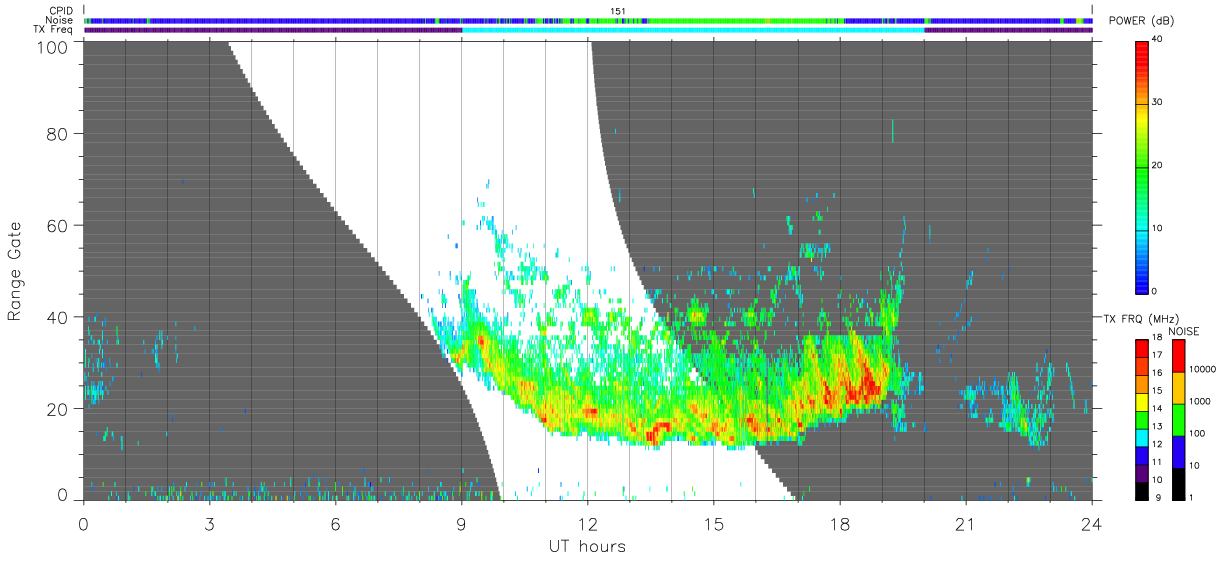Click the cyan TX Freq bar segment above the plot
The height and width of the screenshot is (567, 1228).
coord(693,30)
